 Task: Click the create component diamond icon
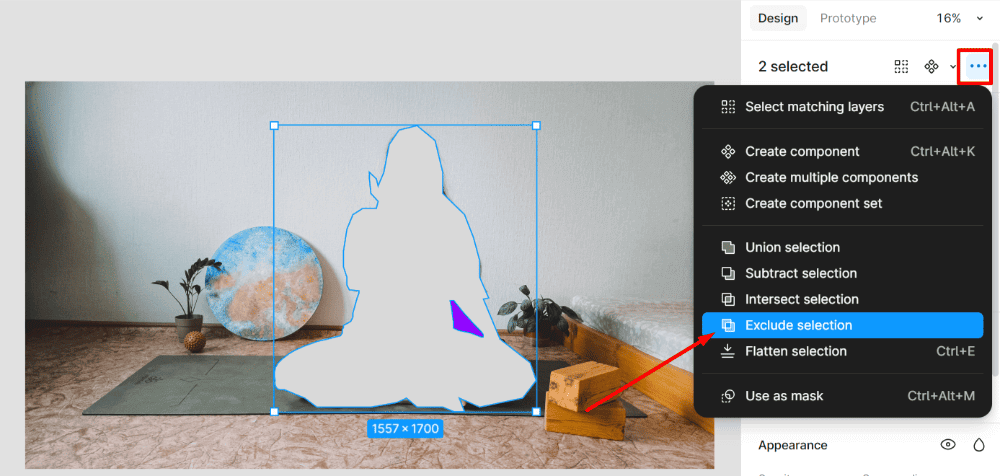click(x=932, y=66)
